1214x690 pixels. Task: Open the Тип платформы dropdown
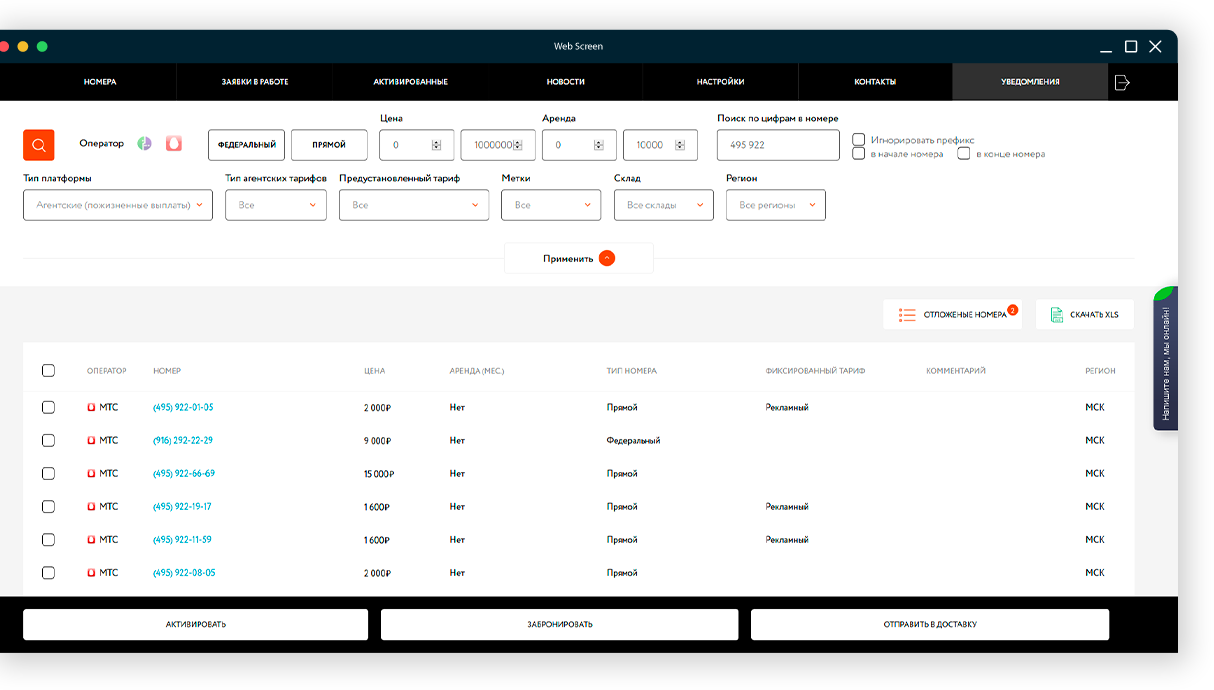click(118, 205)
